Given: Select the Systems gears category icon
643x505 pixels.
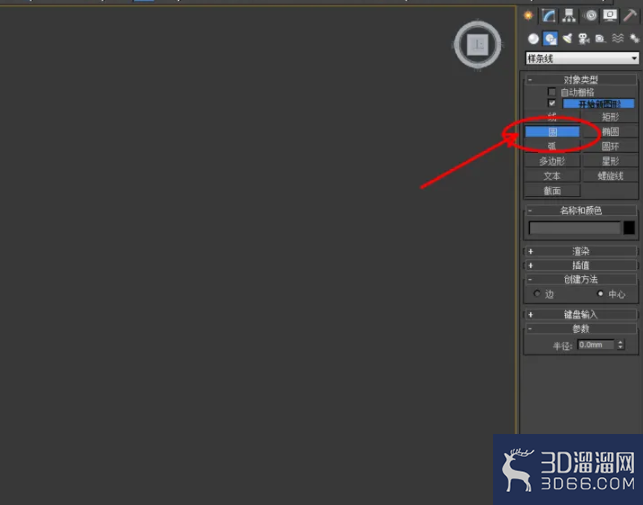Looking at the screenshot, I should [634, 39].
